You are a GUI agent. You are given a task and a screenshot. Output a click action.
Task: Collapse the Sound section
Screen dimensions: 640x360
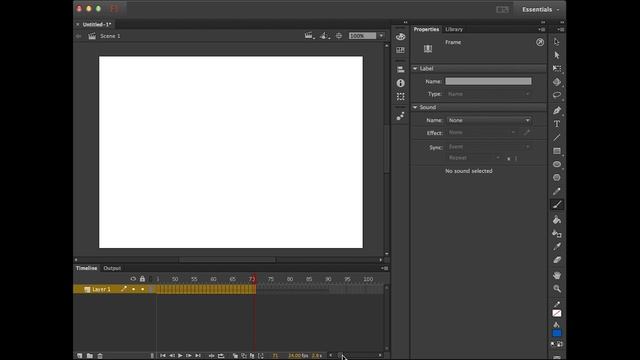[x=415, y=107]
